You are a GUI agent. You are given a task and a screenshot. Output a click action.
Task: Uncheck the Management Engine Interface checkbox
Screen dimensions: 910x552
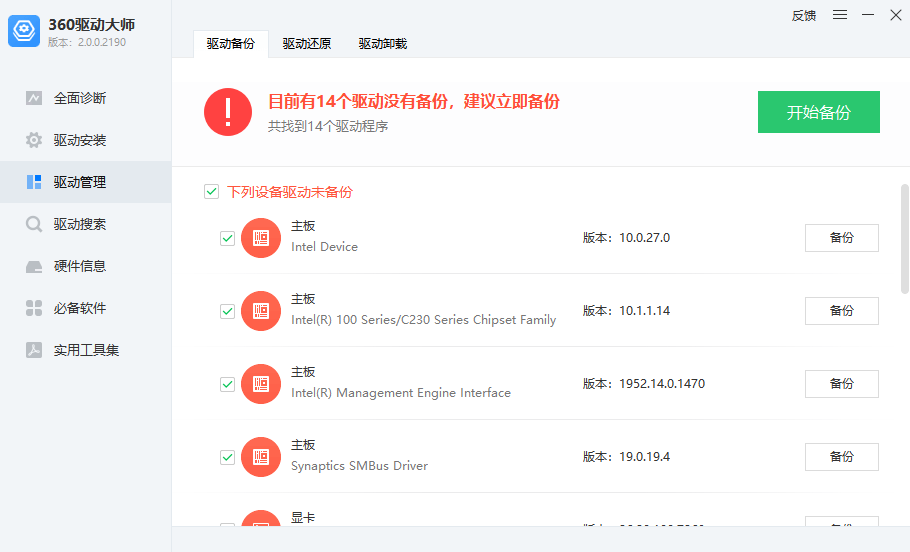pyautogui.click(x=228, y=384)
